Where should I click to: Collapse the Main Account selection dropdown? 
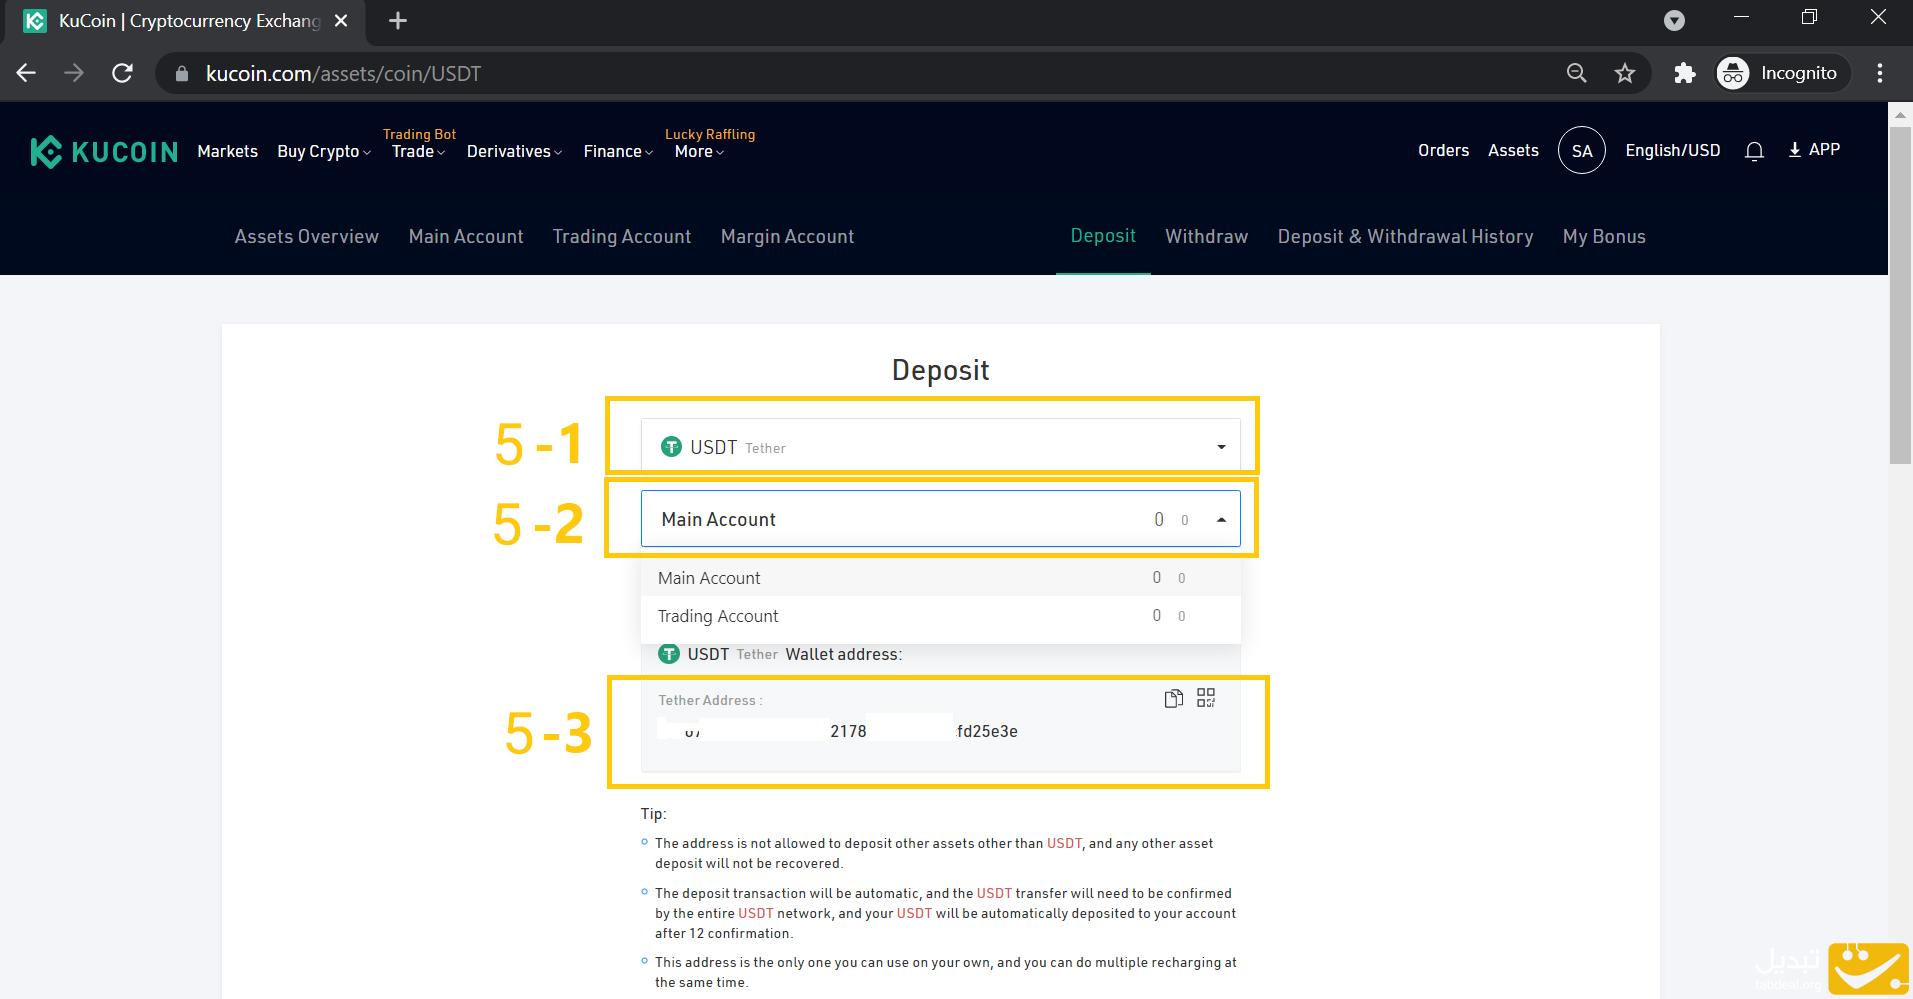click(x=940, y=519)
